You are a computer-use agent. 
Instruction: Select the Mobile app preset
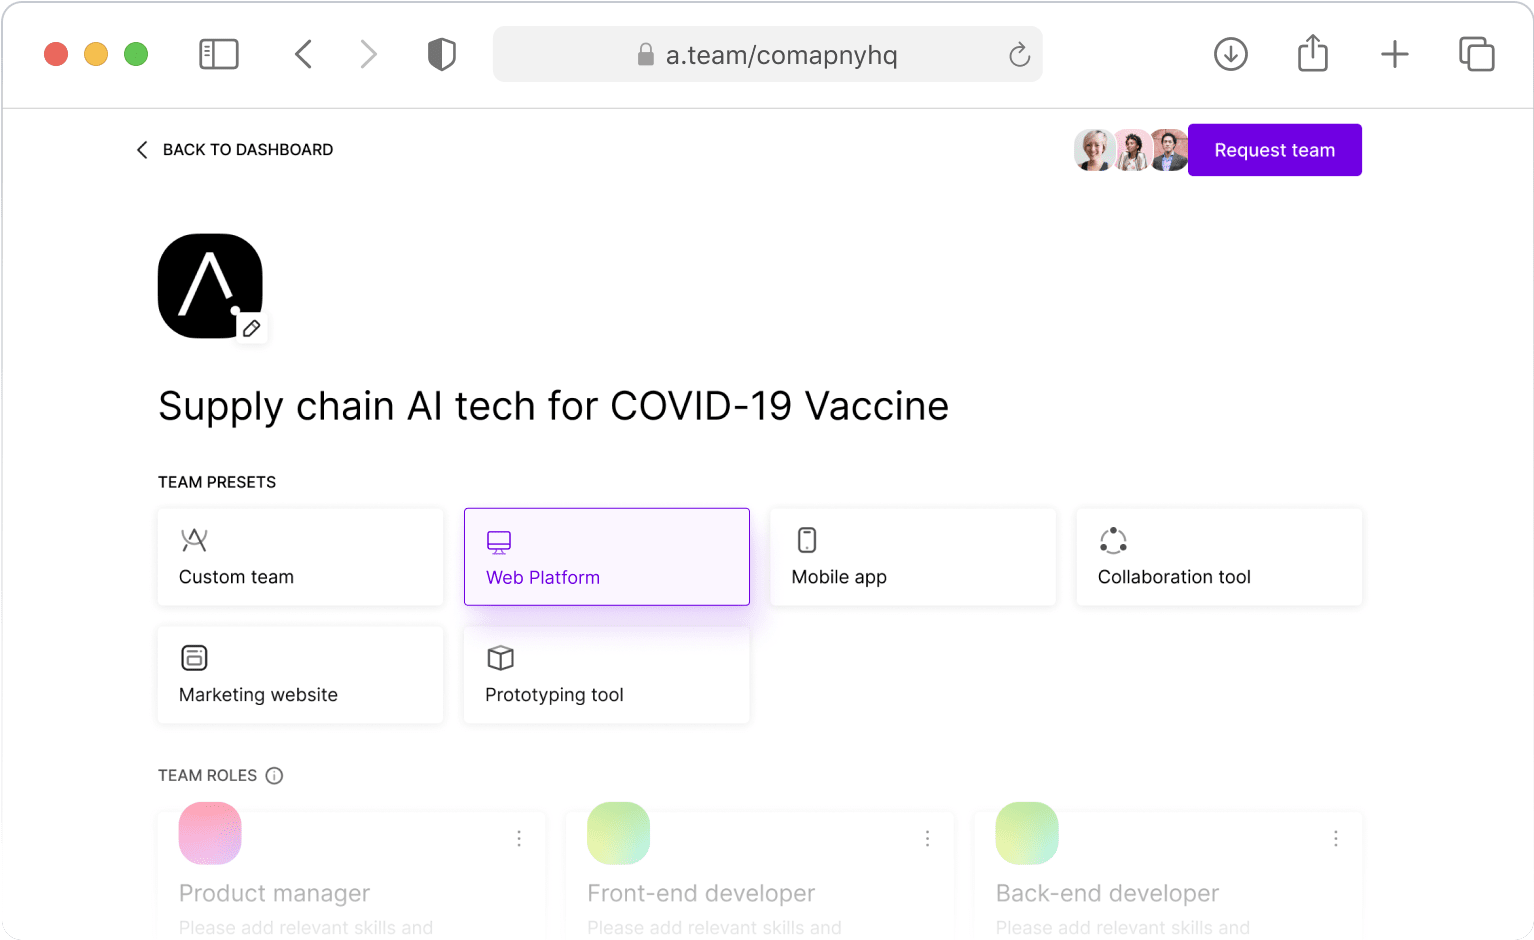tap(912, 557)
